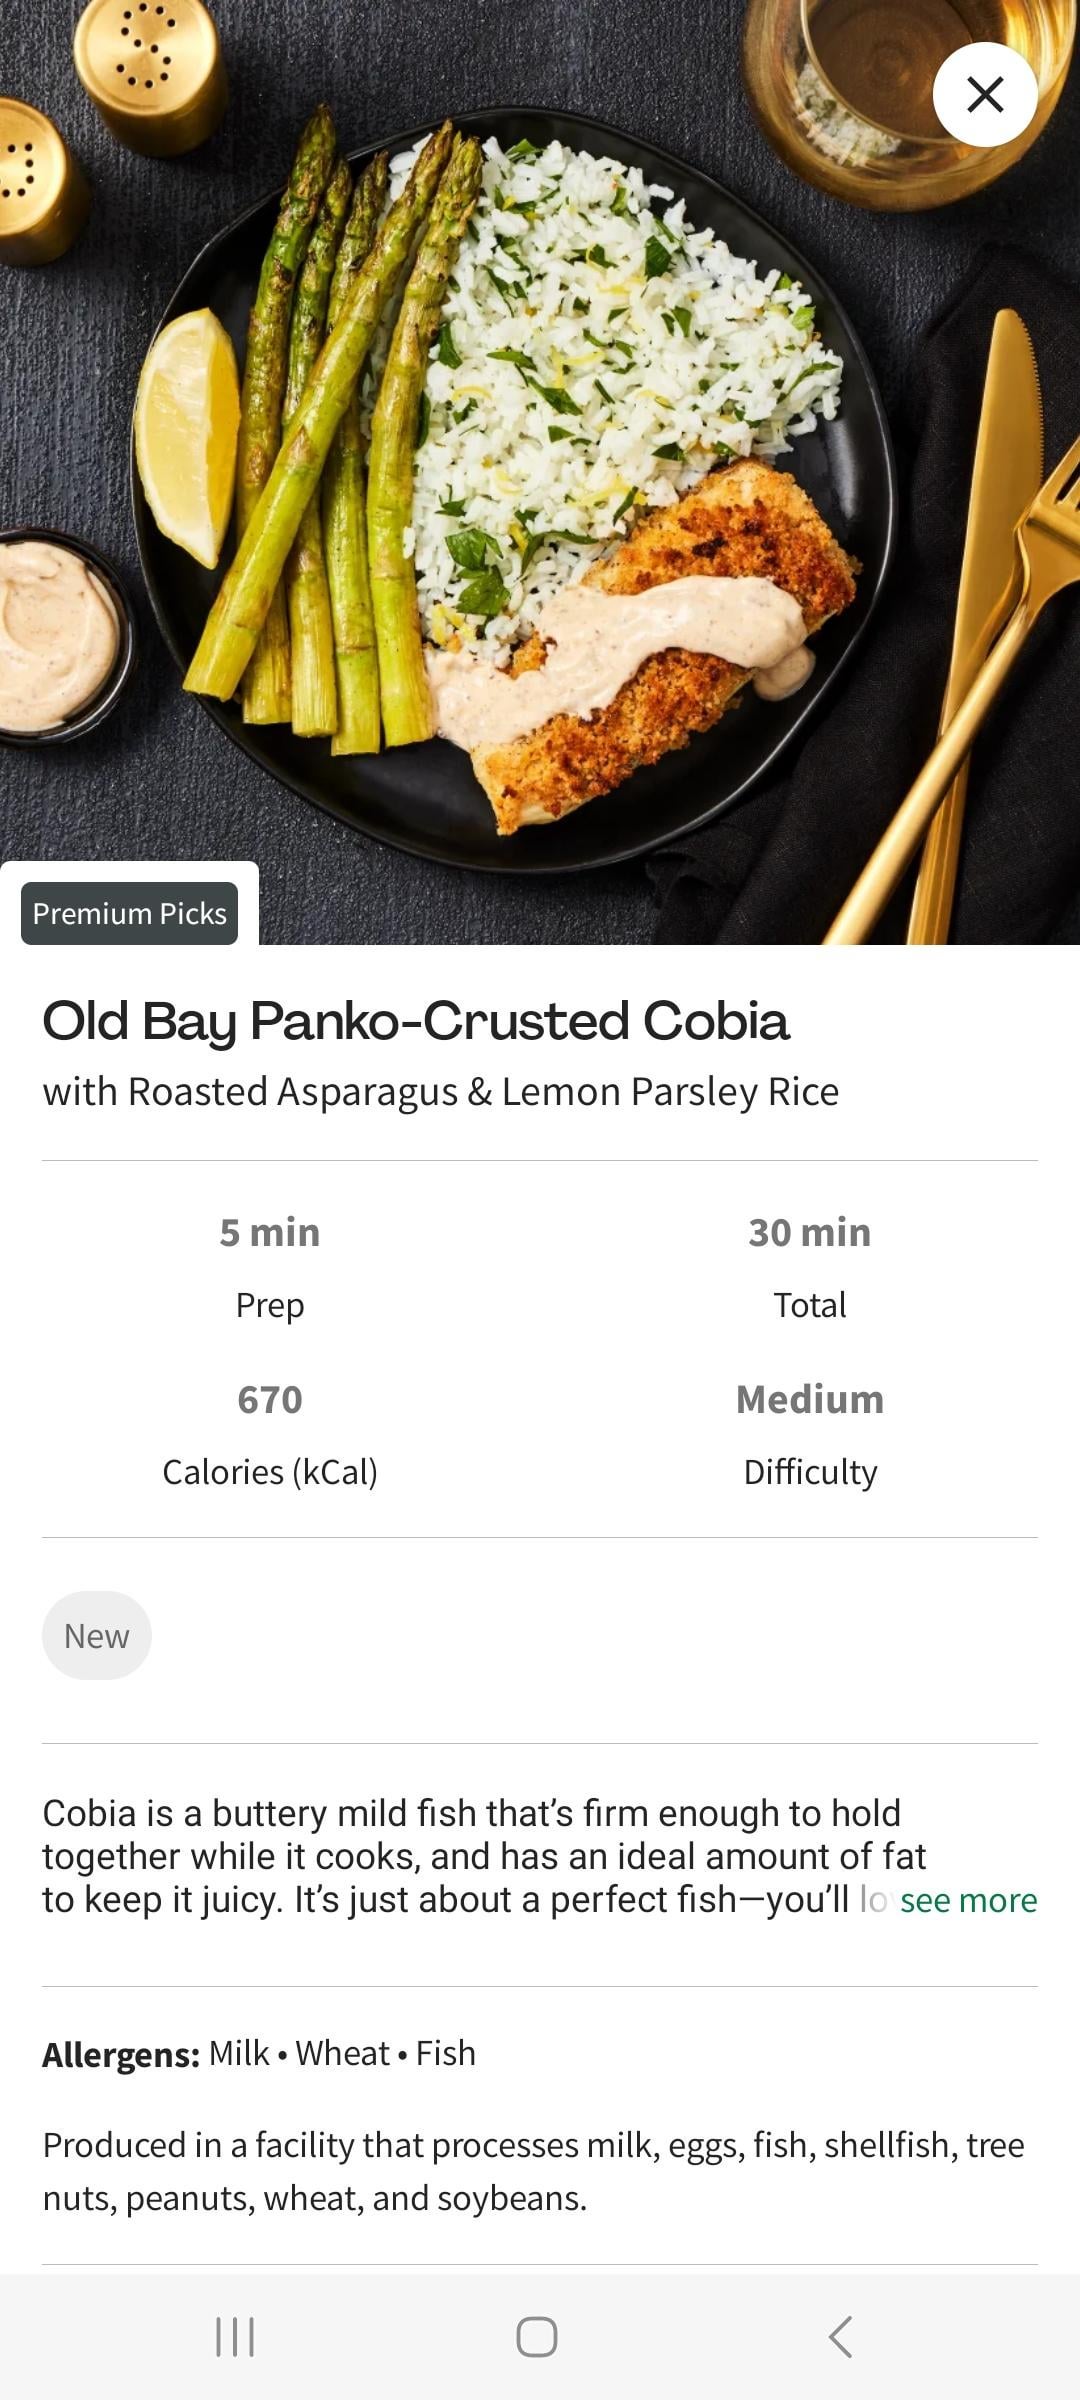The width and height of the screenshot is (1080, 2400).
Task: Select the "New" tag chip
Action: click(97, 1636)
